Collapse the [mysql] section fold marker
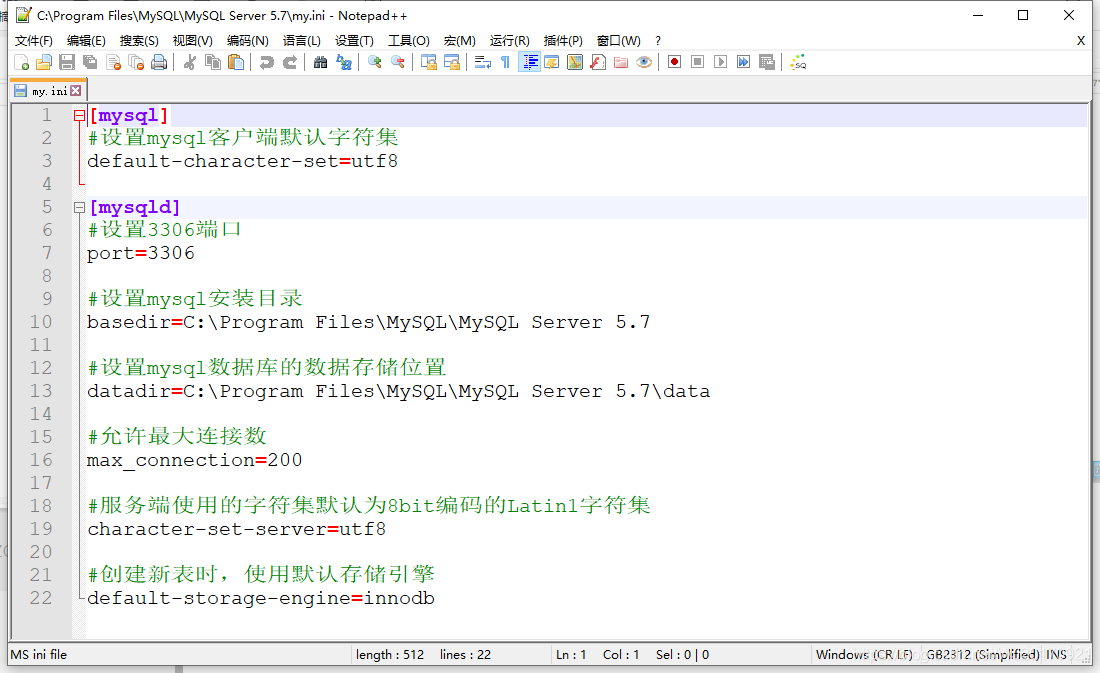 (x=79, y=116)
